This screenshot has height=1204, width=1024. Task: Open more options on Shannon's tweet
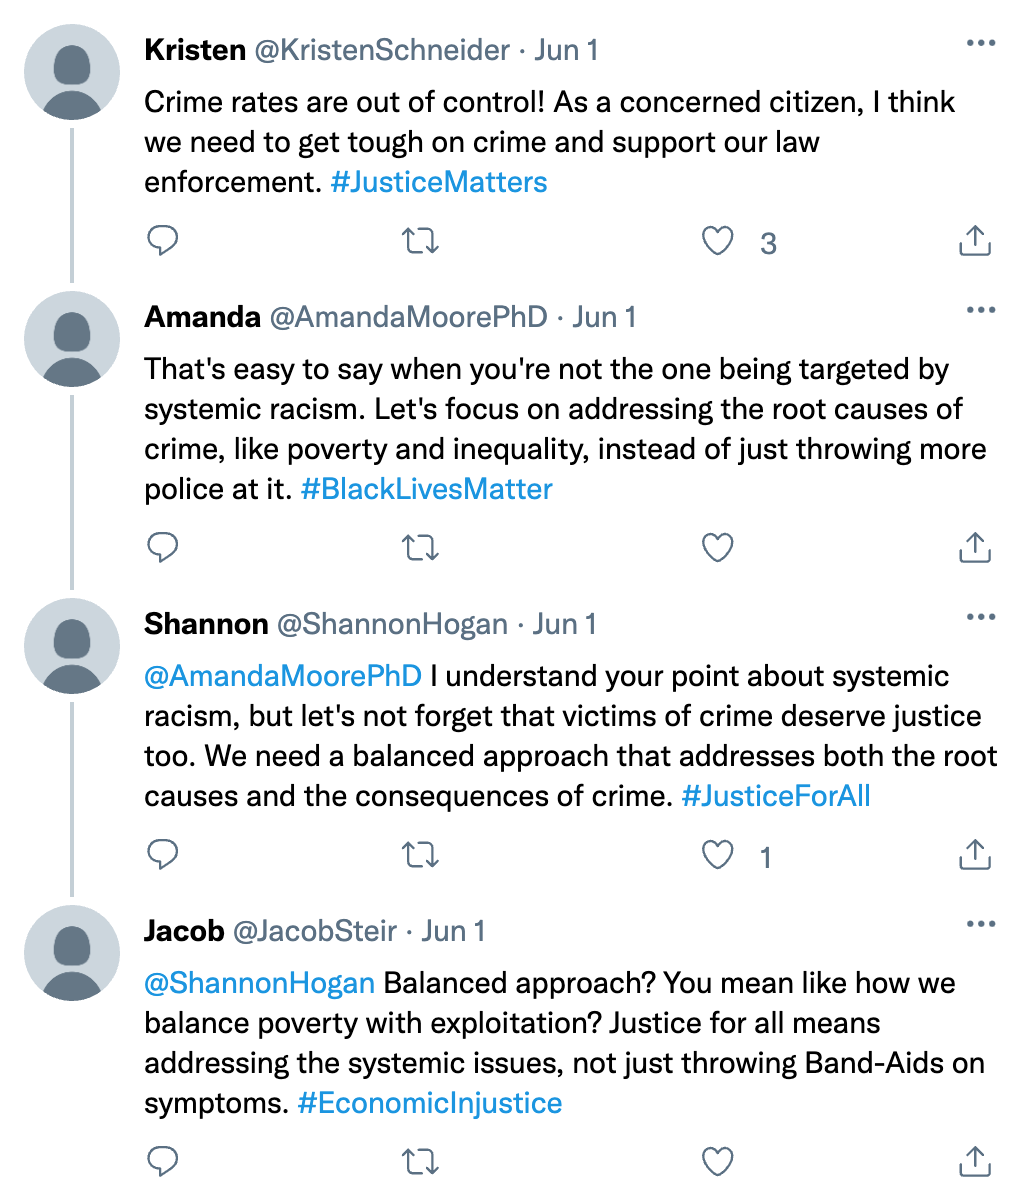pos(980,617)
